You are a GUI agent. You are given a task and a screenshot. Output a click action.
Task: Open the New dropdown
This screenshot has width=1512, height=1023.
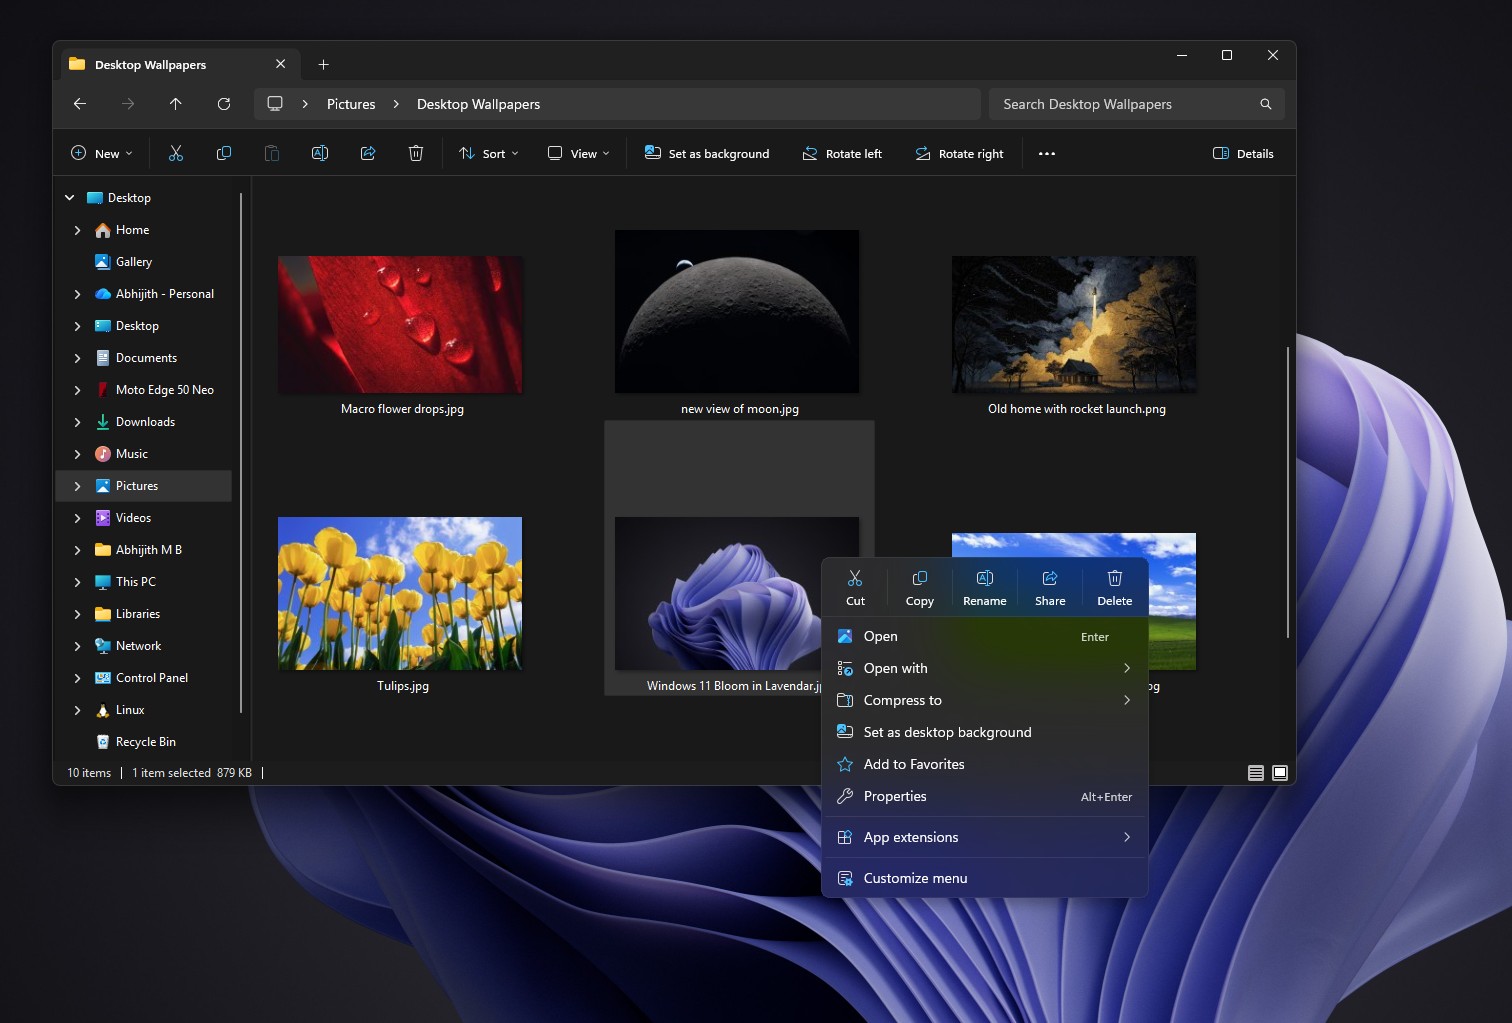pos(101,153)
